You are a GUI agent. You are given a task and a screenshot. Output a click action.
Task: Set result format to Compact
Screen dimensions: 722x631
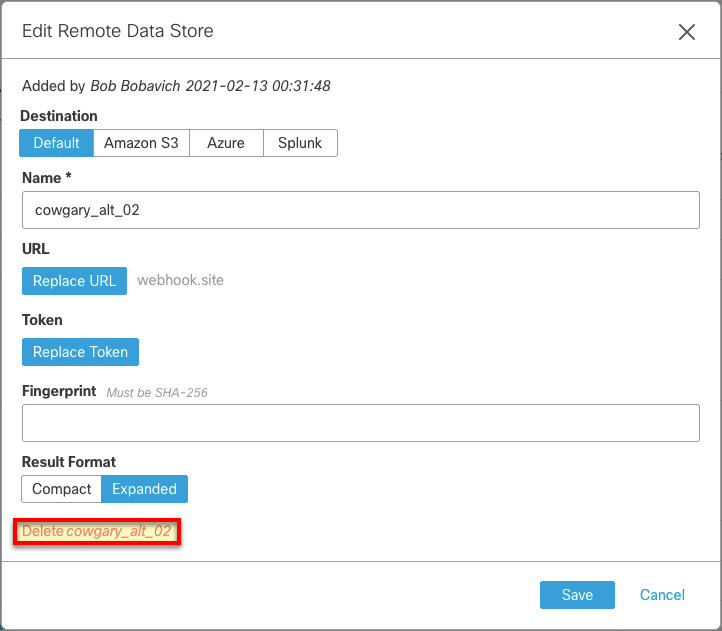coord(61,489)
